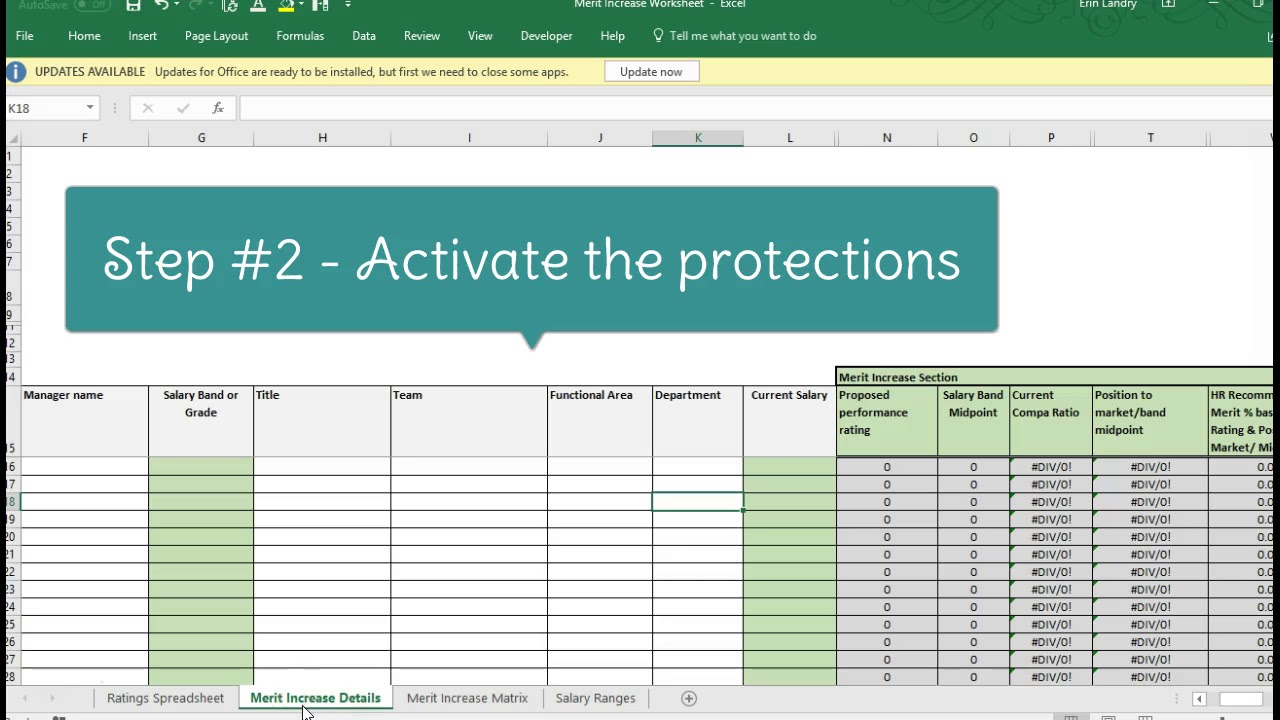Screen dimensions: 1280x720
Task: Open the Help ribbon tab
Action: (613, 36)
